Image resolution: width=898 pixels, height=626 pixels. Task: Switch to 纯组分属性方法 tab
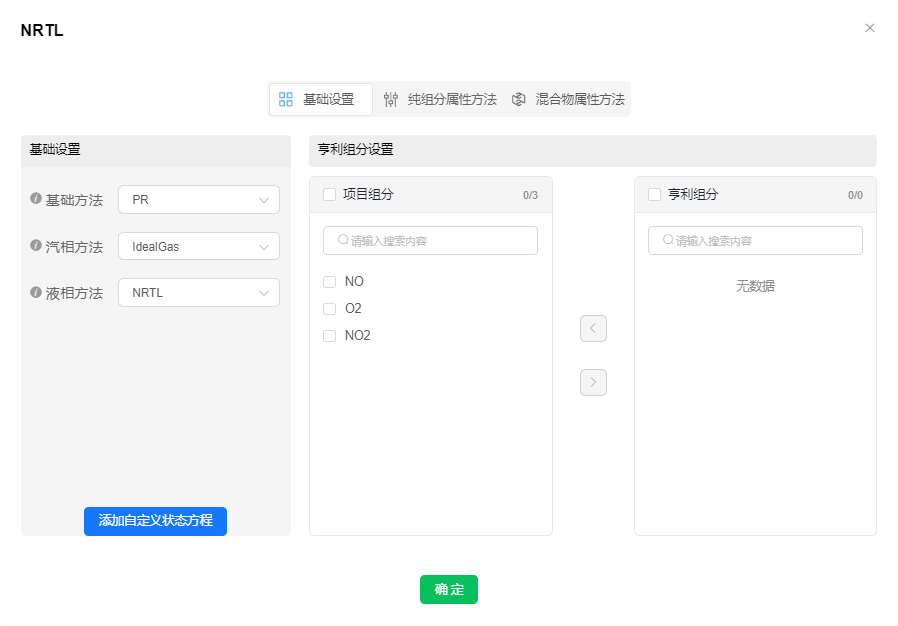tap(440, 99)
